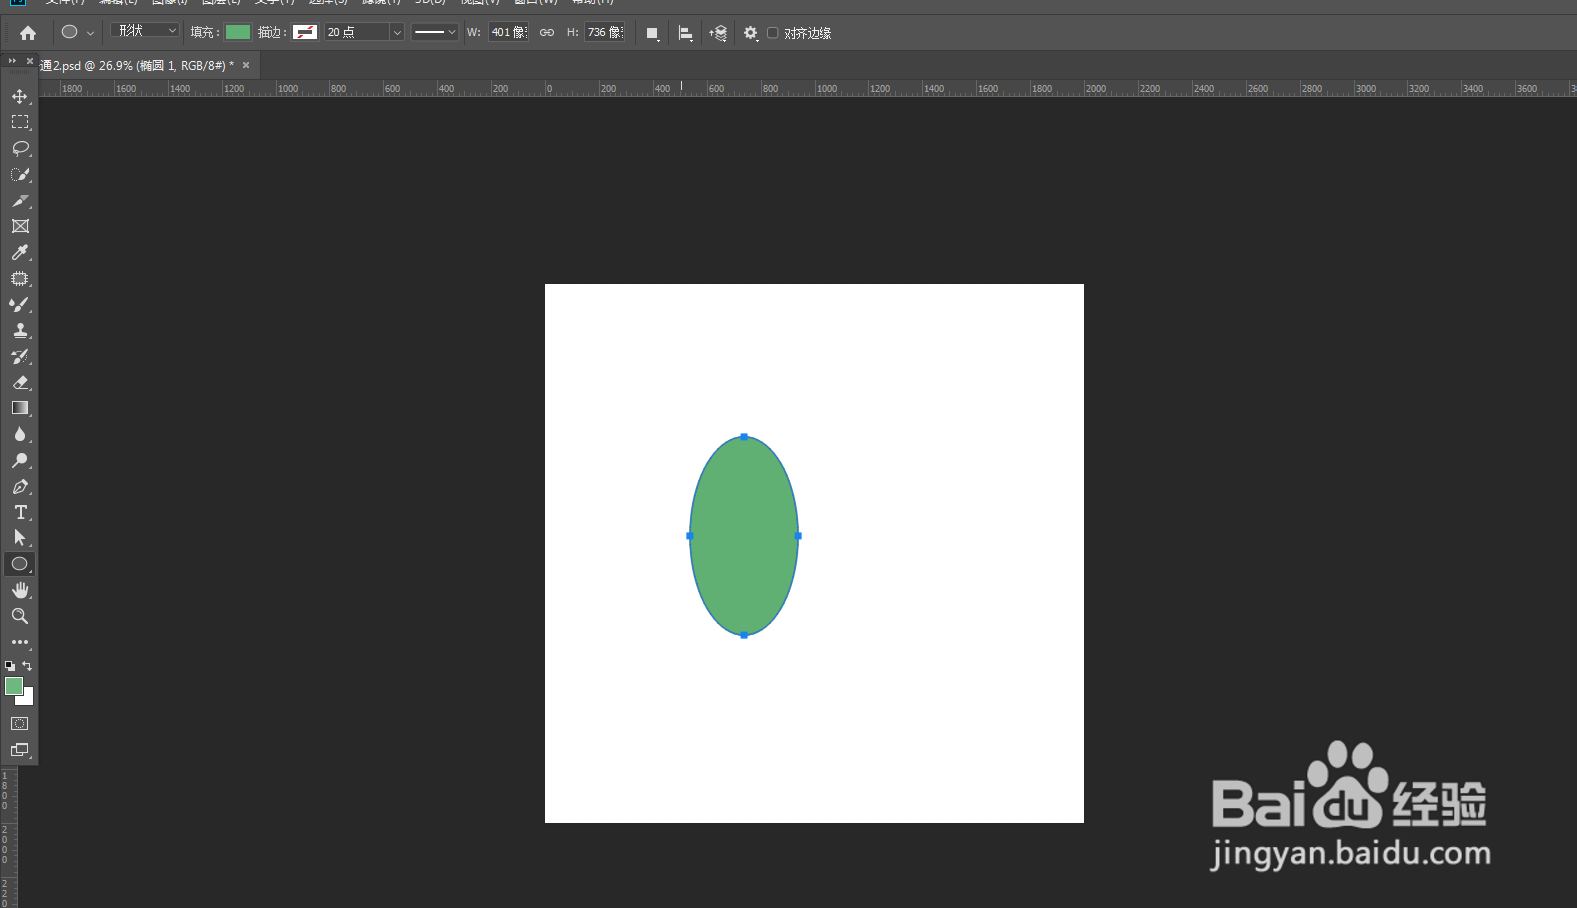This screenshot has width=1577, height=908.
Task: Select the Horizontal Type tool
Action: point(20,512)
